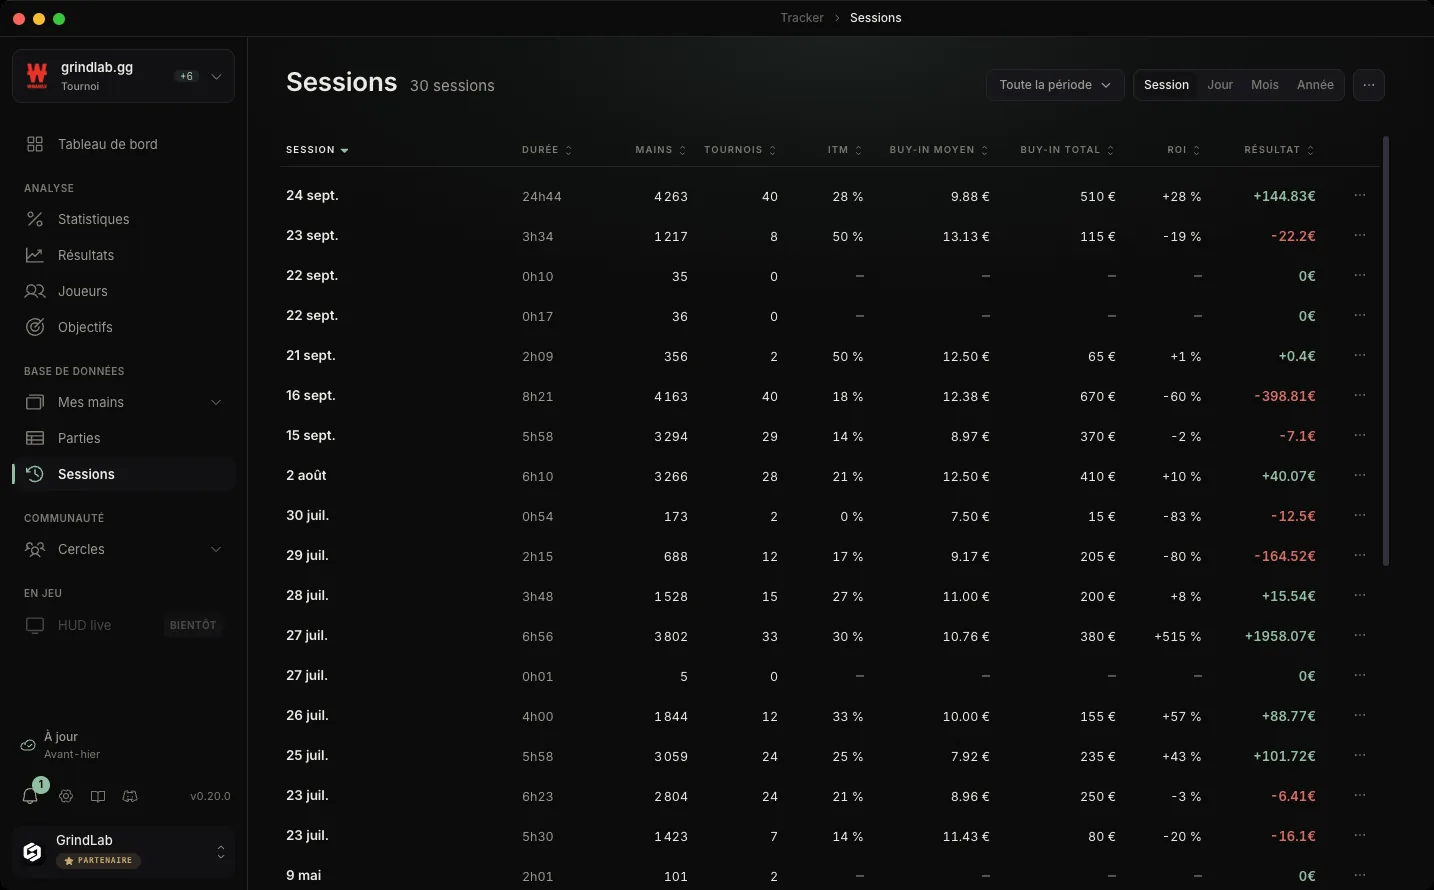The height and width of the screenshot is (890, 1434).
Task: Click the Sessions history icon
Action: (35, 474)
